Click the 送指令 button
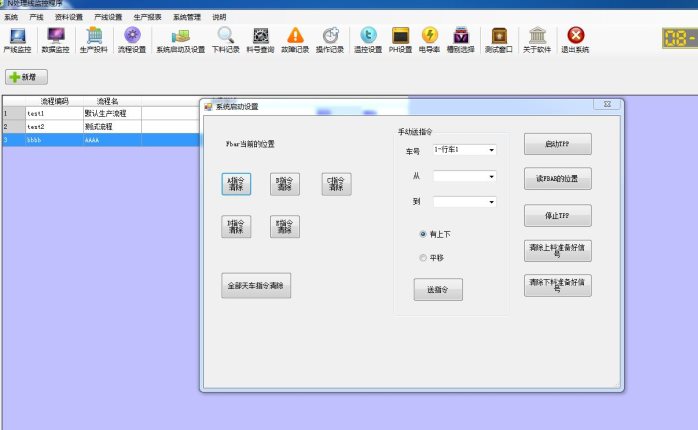 (438, 289)
